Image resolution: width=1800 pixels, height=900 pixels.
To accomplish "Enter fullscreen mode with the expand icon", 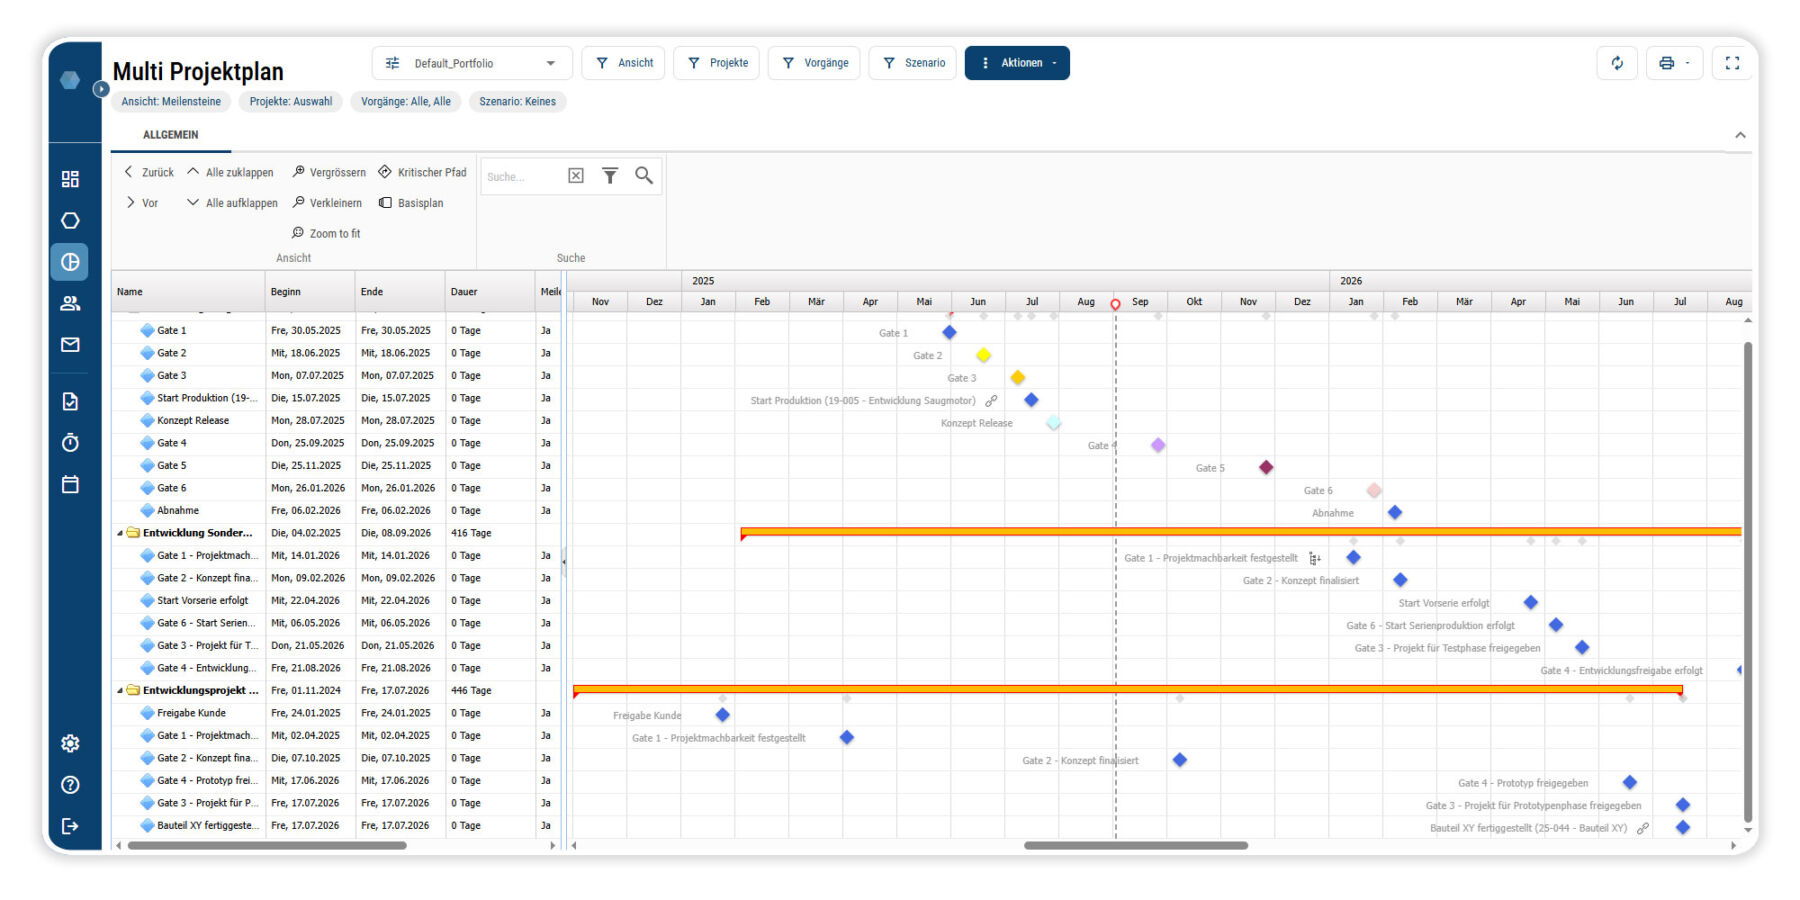I will coord(1732,63).
